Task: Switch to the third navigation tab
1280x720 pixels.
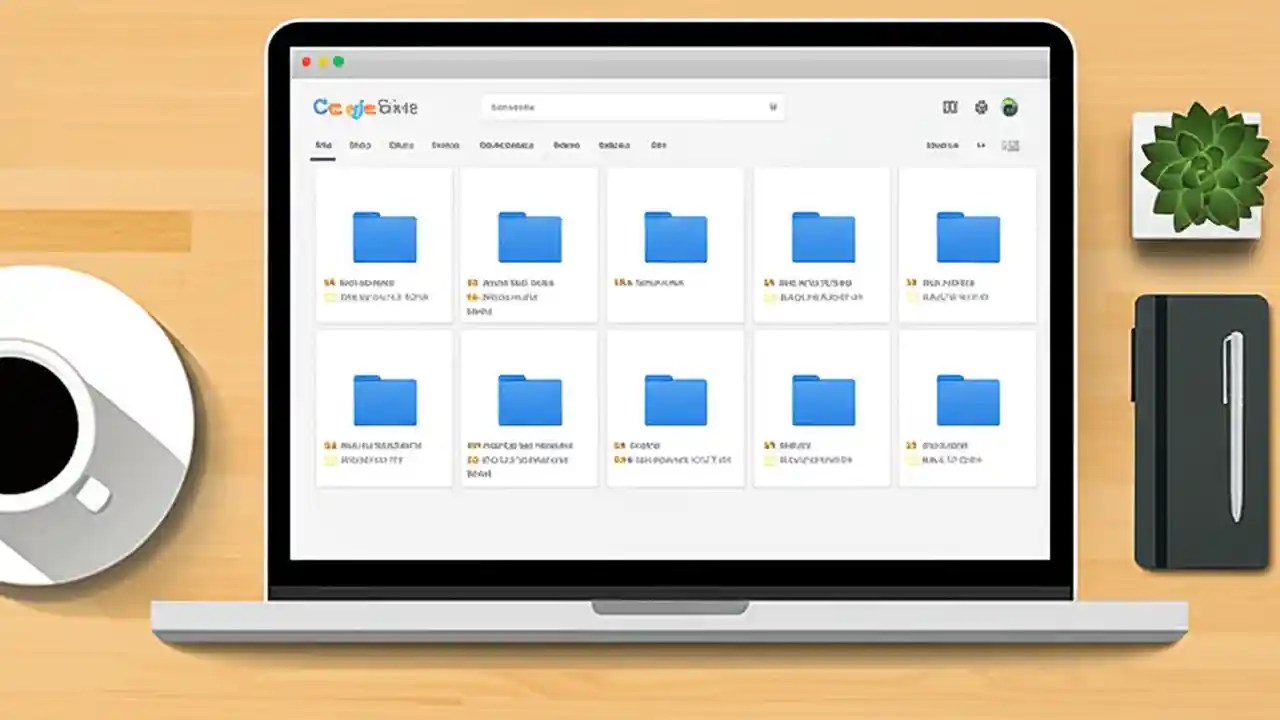Action: point(400,145)
